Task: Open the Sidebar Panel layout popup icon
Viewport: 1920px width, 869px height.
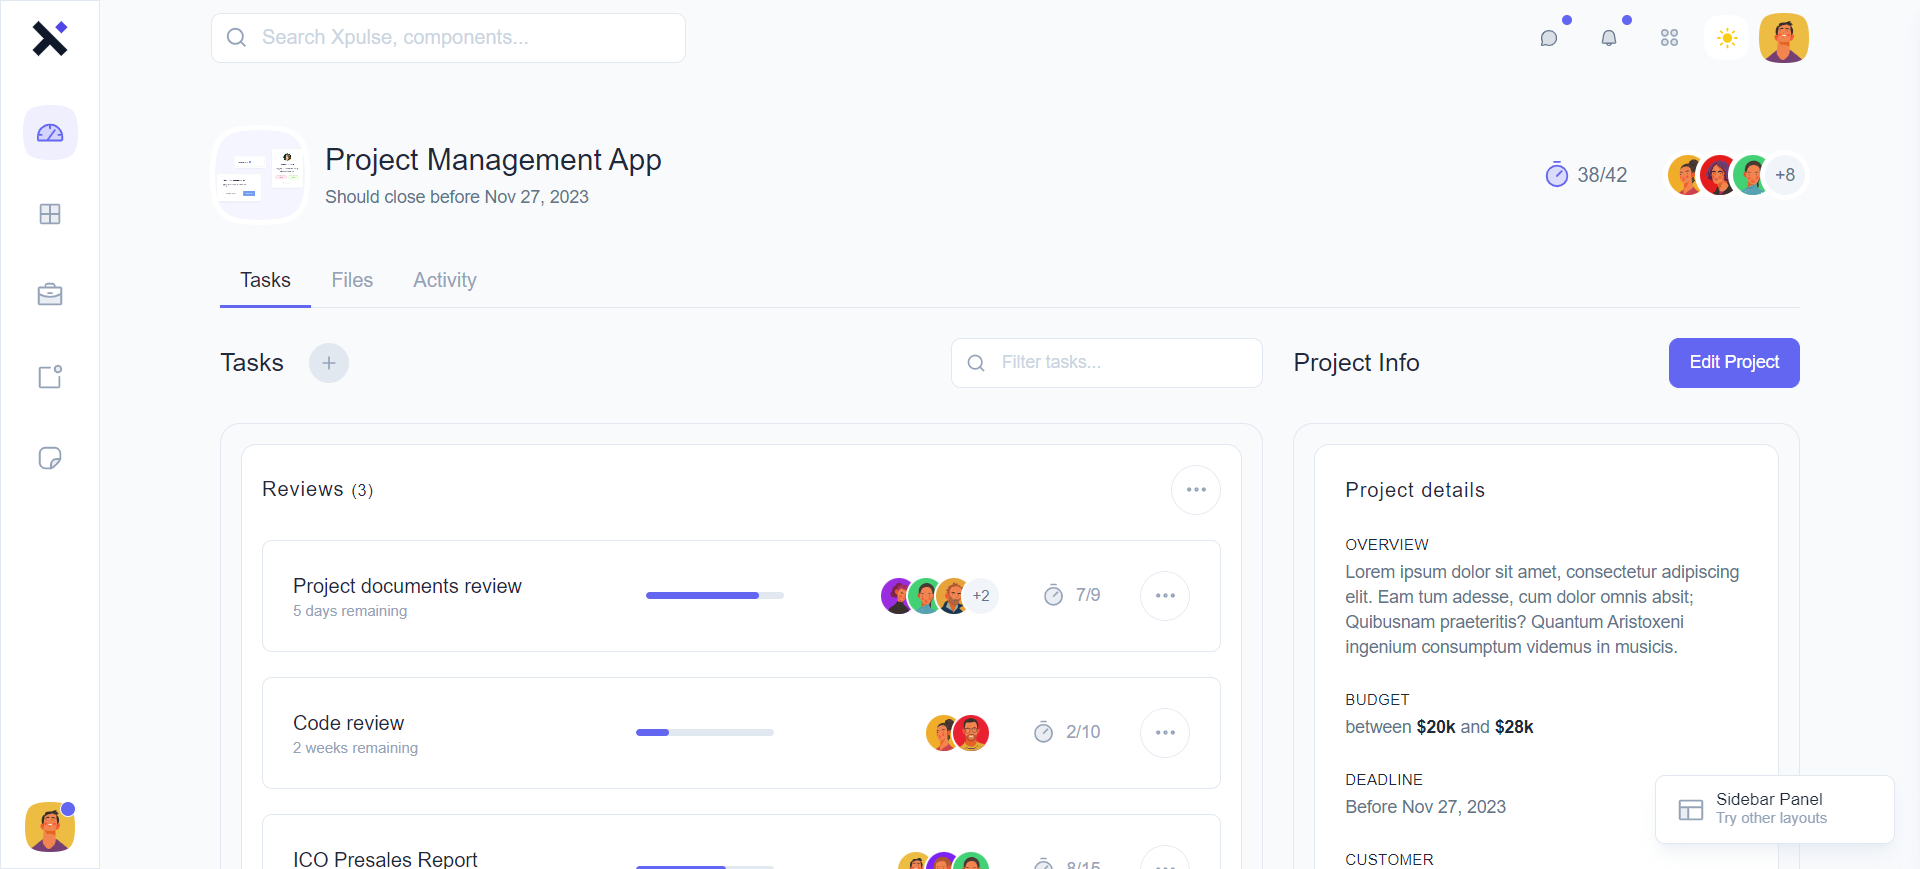Action: pos(1690,809)
